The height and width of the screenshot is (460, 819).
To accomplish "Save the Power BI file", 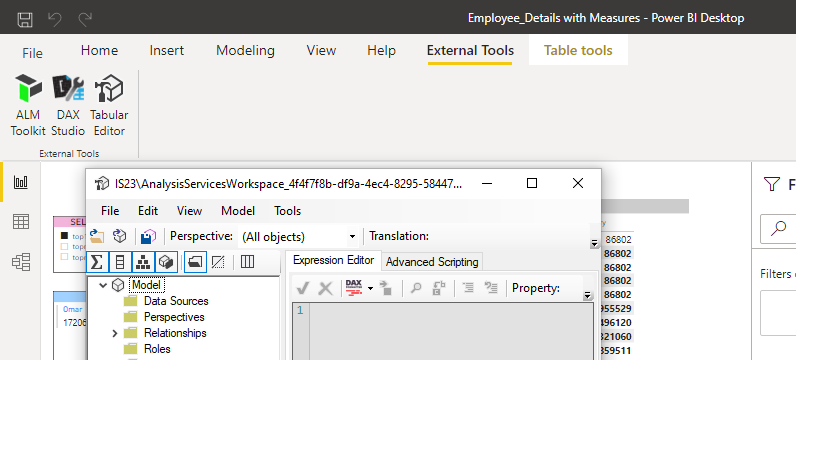I will (25, 19).
